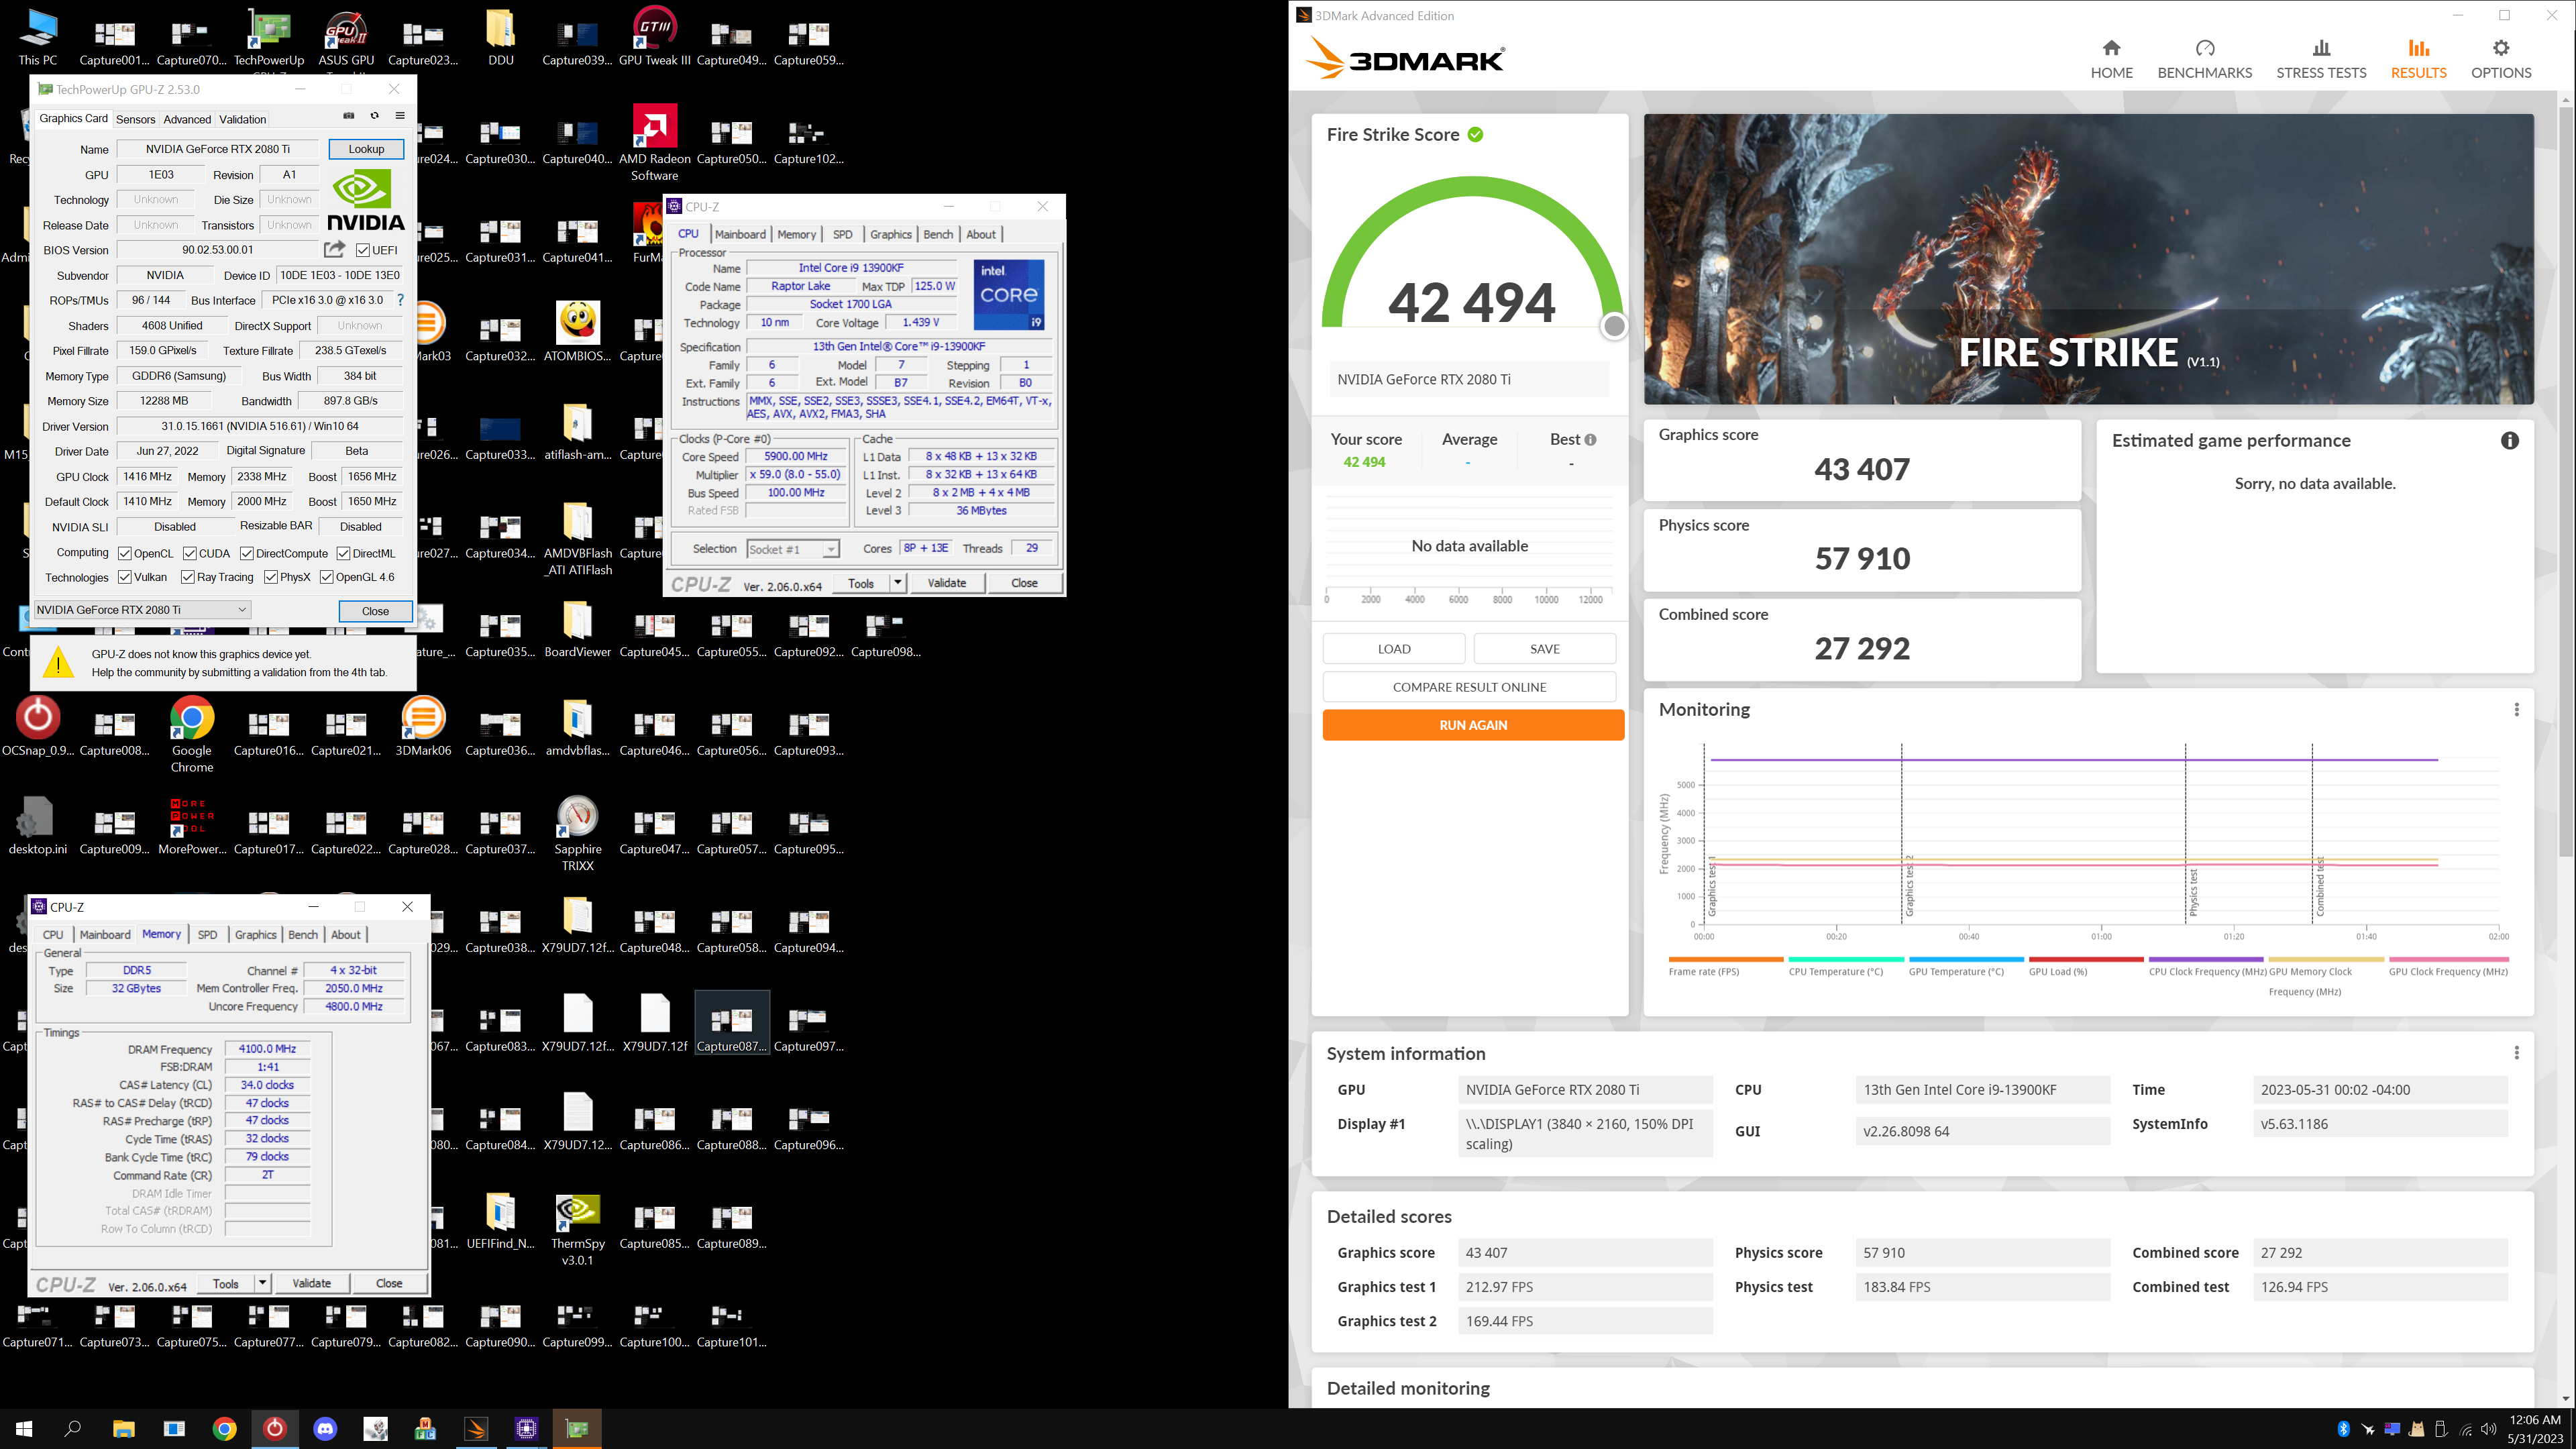The image size is (2576, 1449).
Task: Click the GPU-Z screenshot camera icon
Action: [349, 116]
